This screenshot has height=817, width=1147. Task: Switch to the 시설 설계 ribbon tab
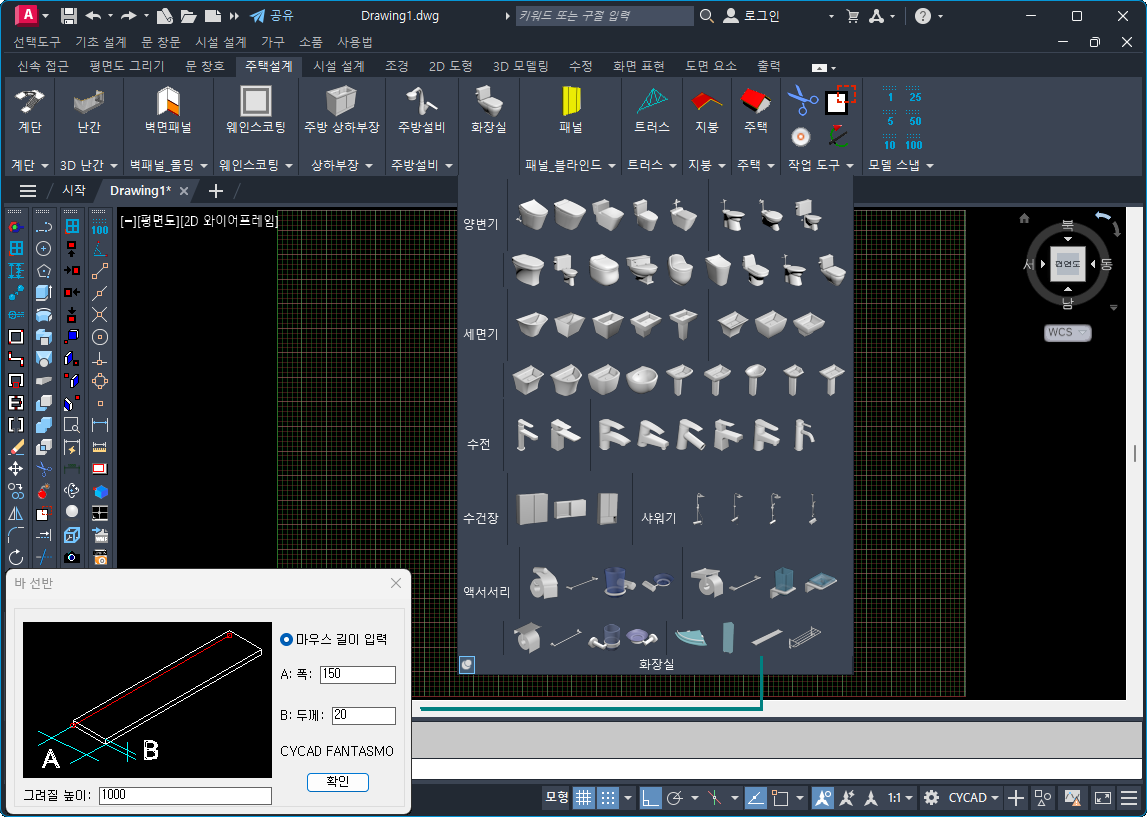click(339, 66)
